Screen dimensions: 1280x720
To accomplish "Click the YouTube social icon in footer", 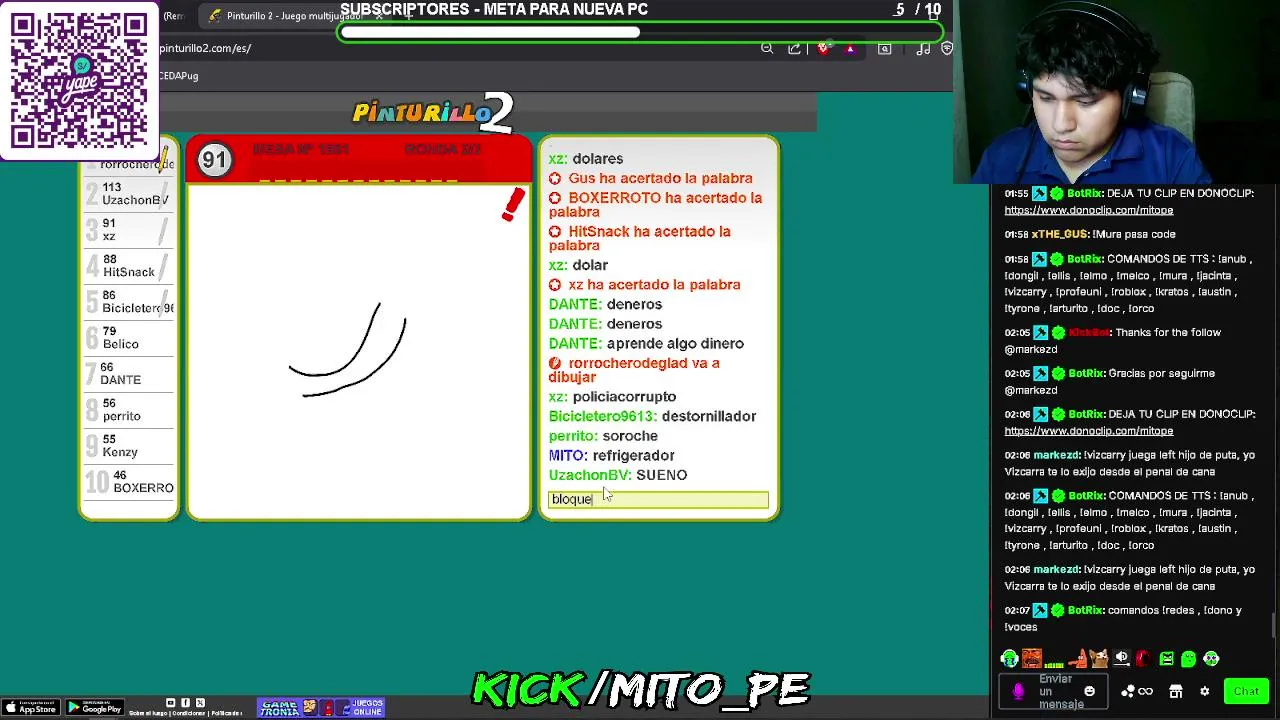I will (x=170, y=703).
